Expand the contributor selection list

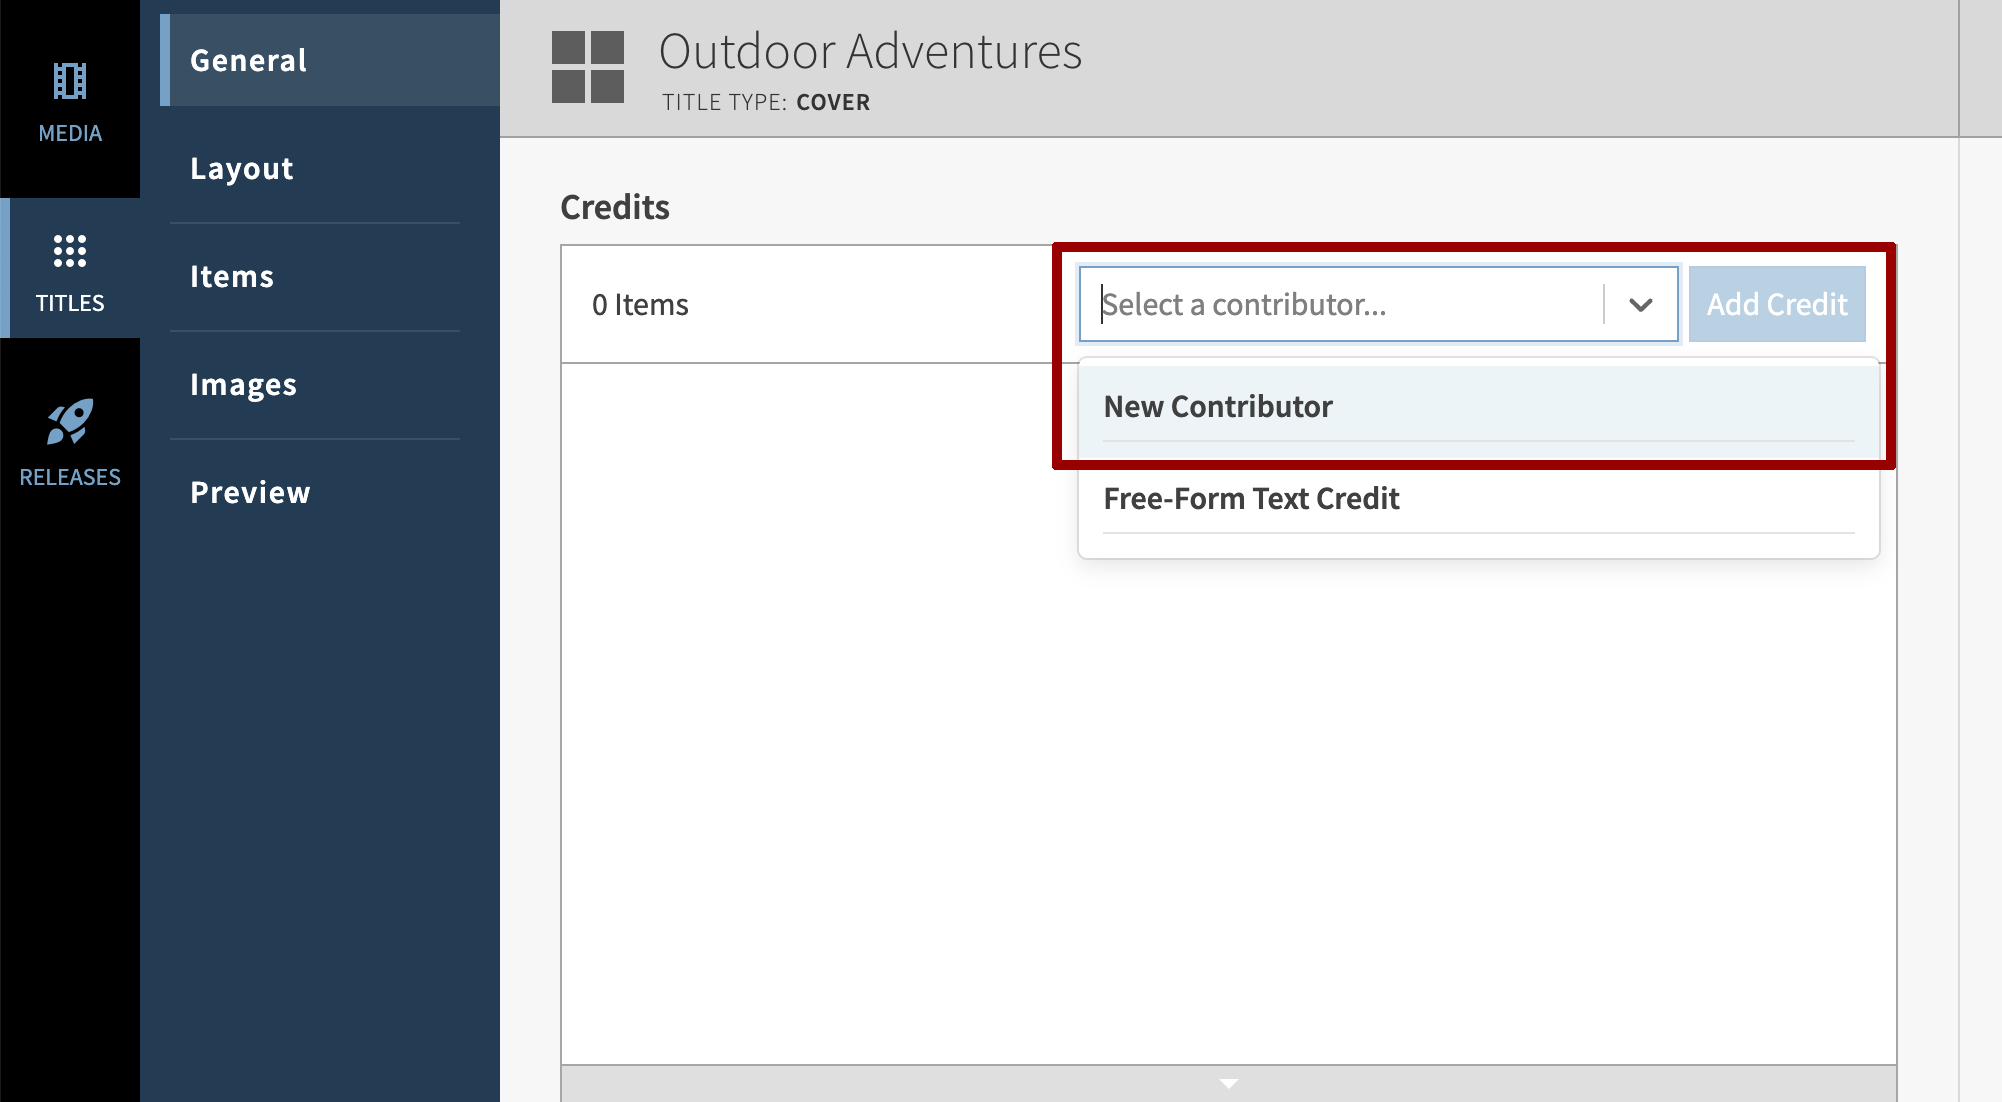point(1641,304)
